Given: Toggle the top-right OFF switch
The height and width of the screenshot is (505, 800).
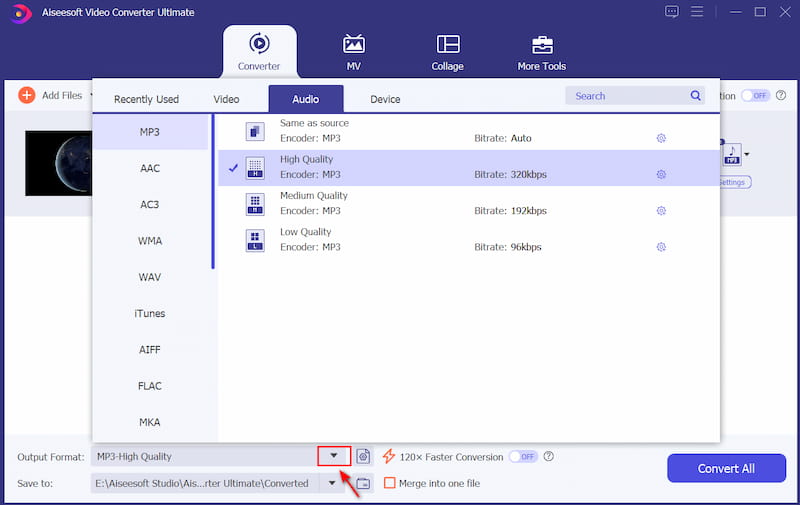Looking at the screenshot, I should (x=755, y=96).
